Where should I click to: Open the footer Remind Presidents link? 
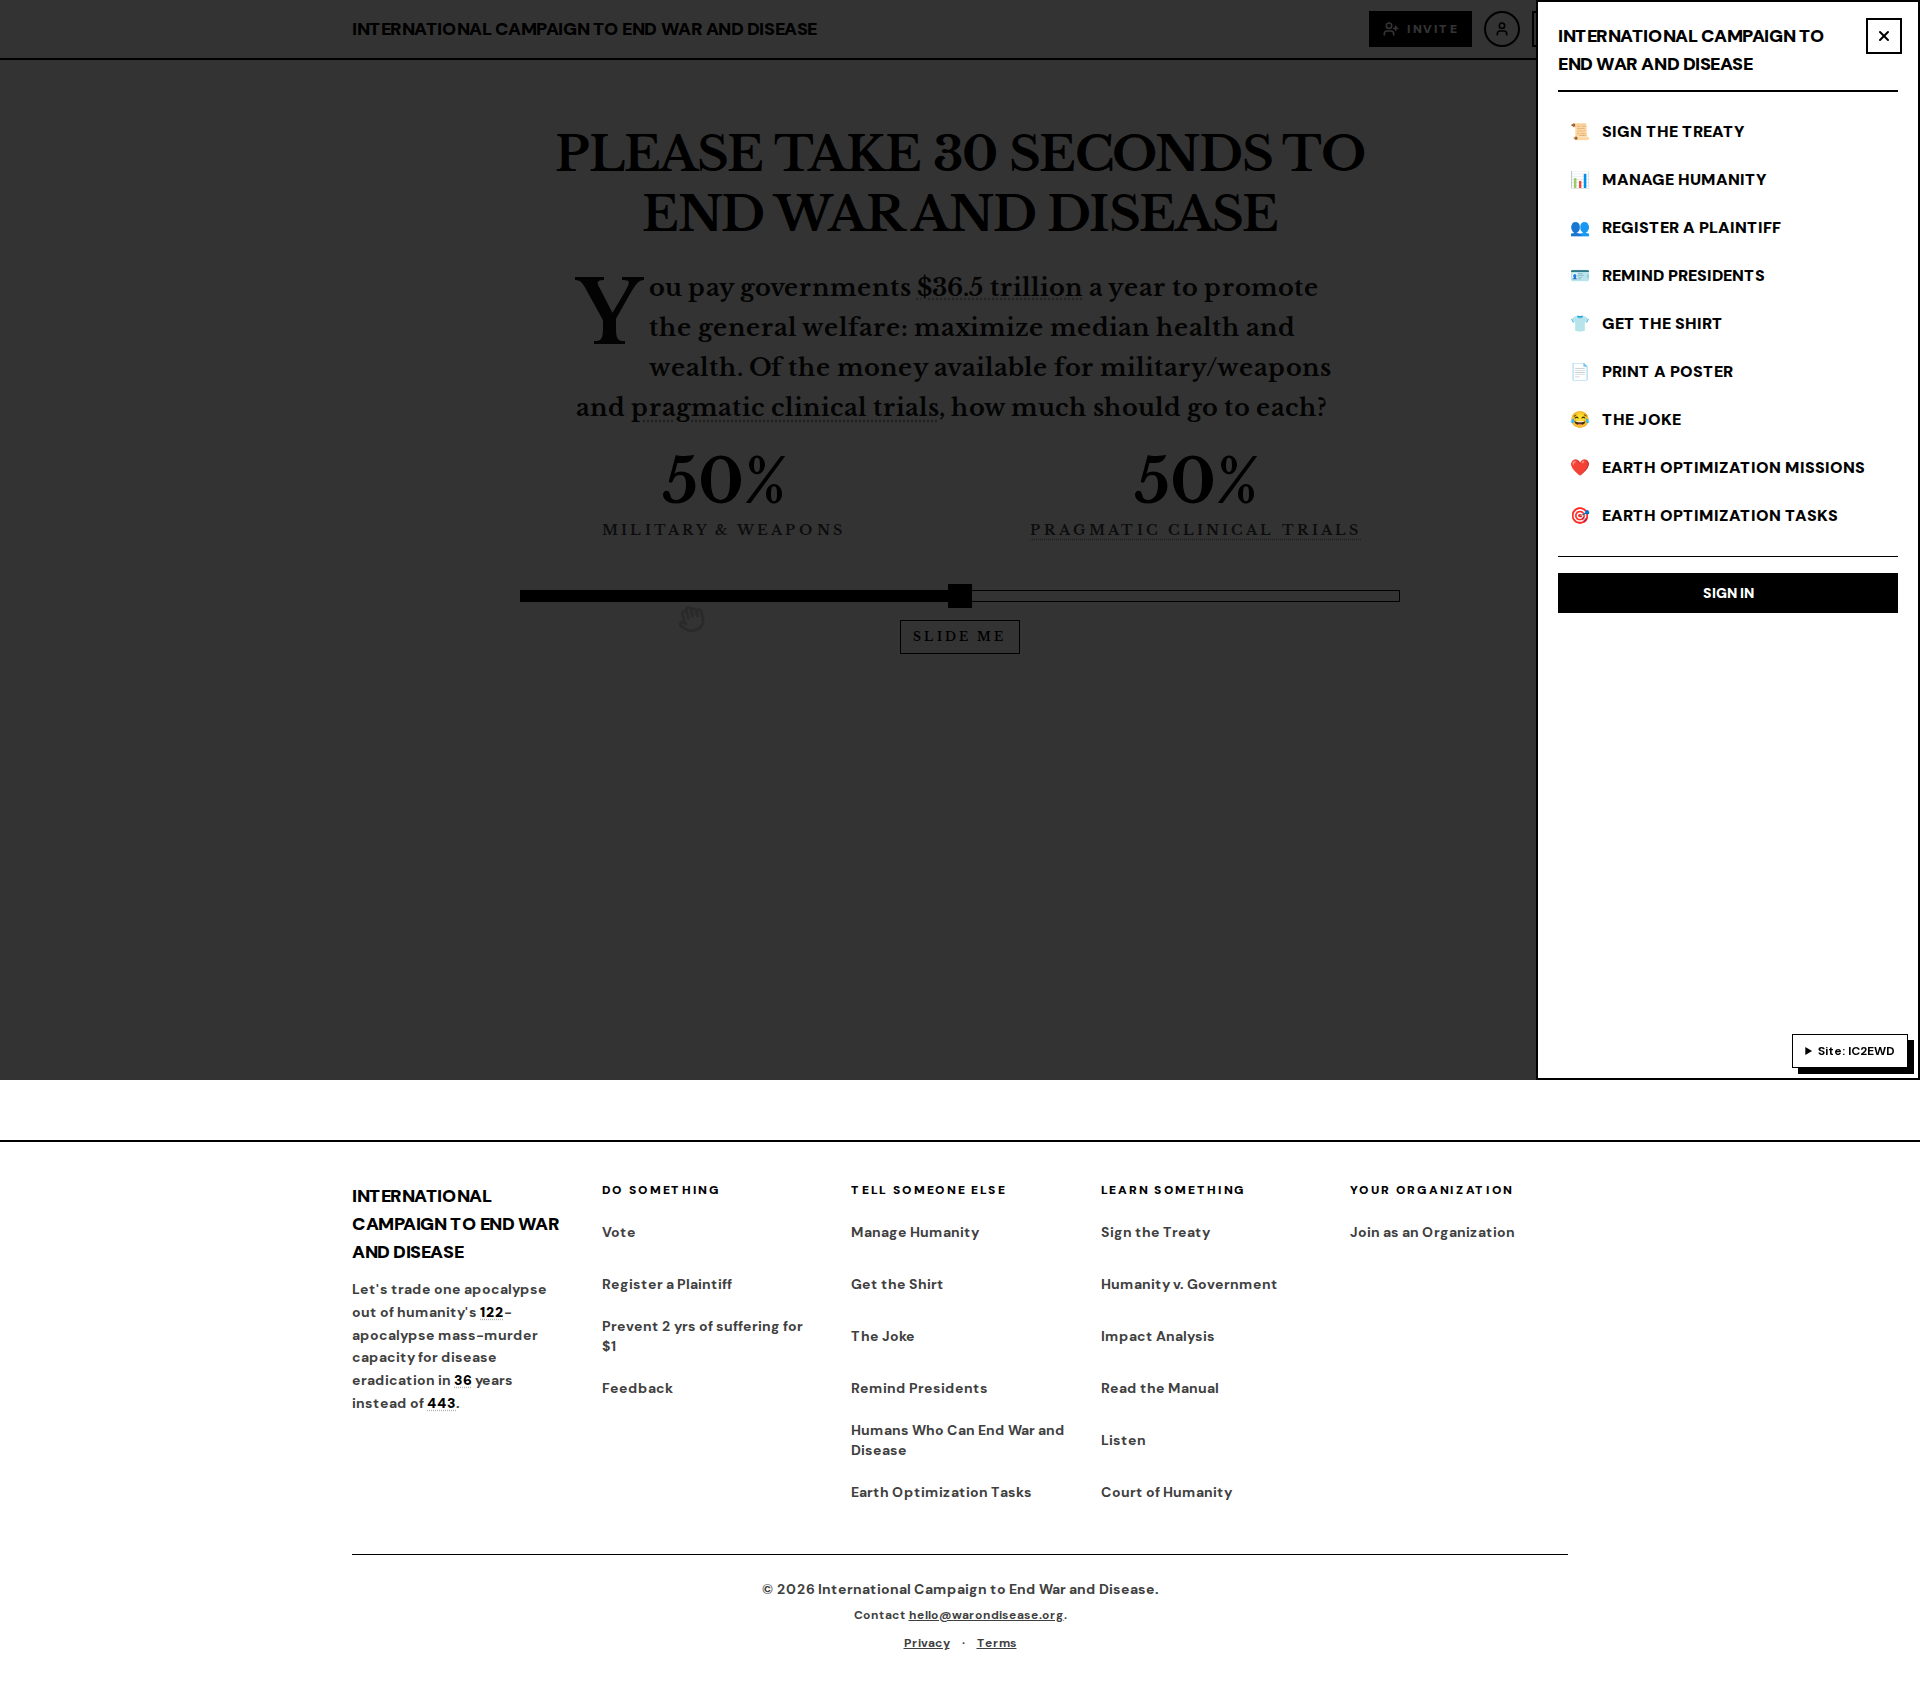919,1388
